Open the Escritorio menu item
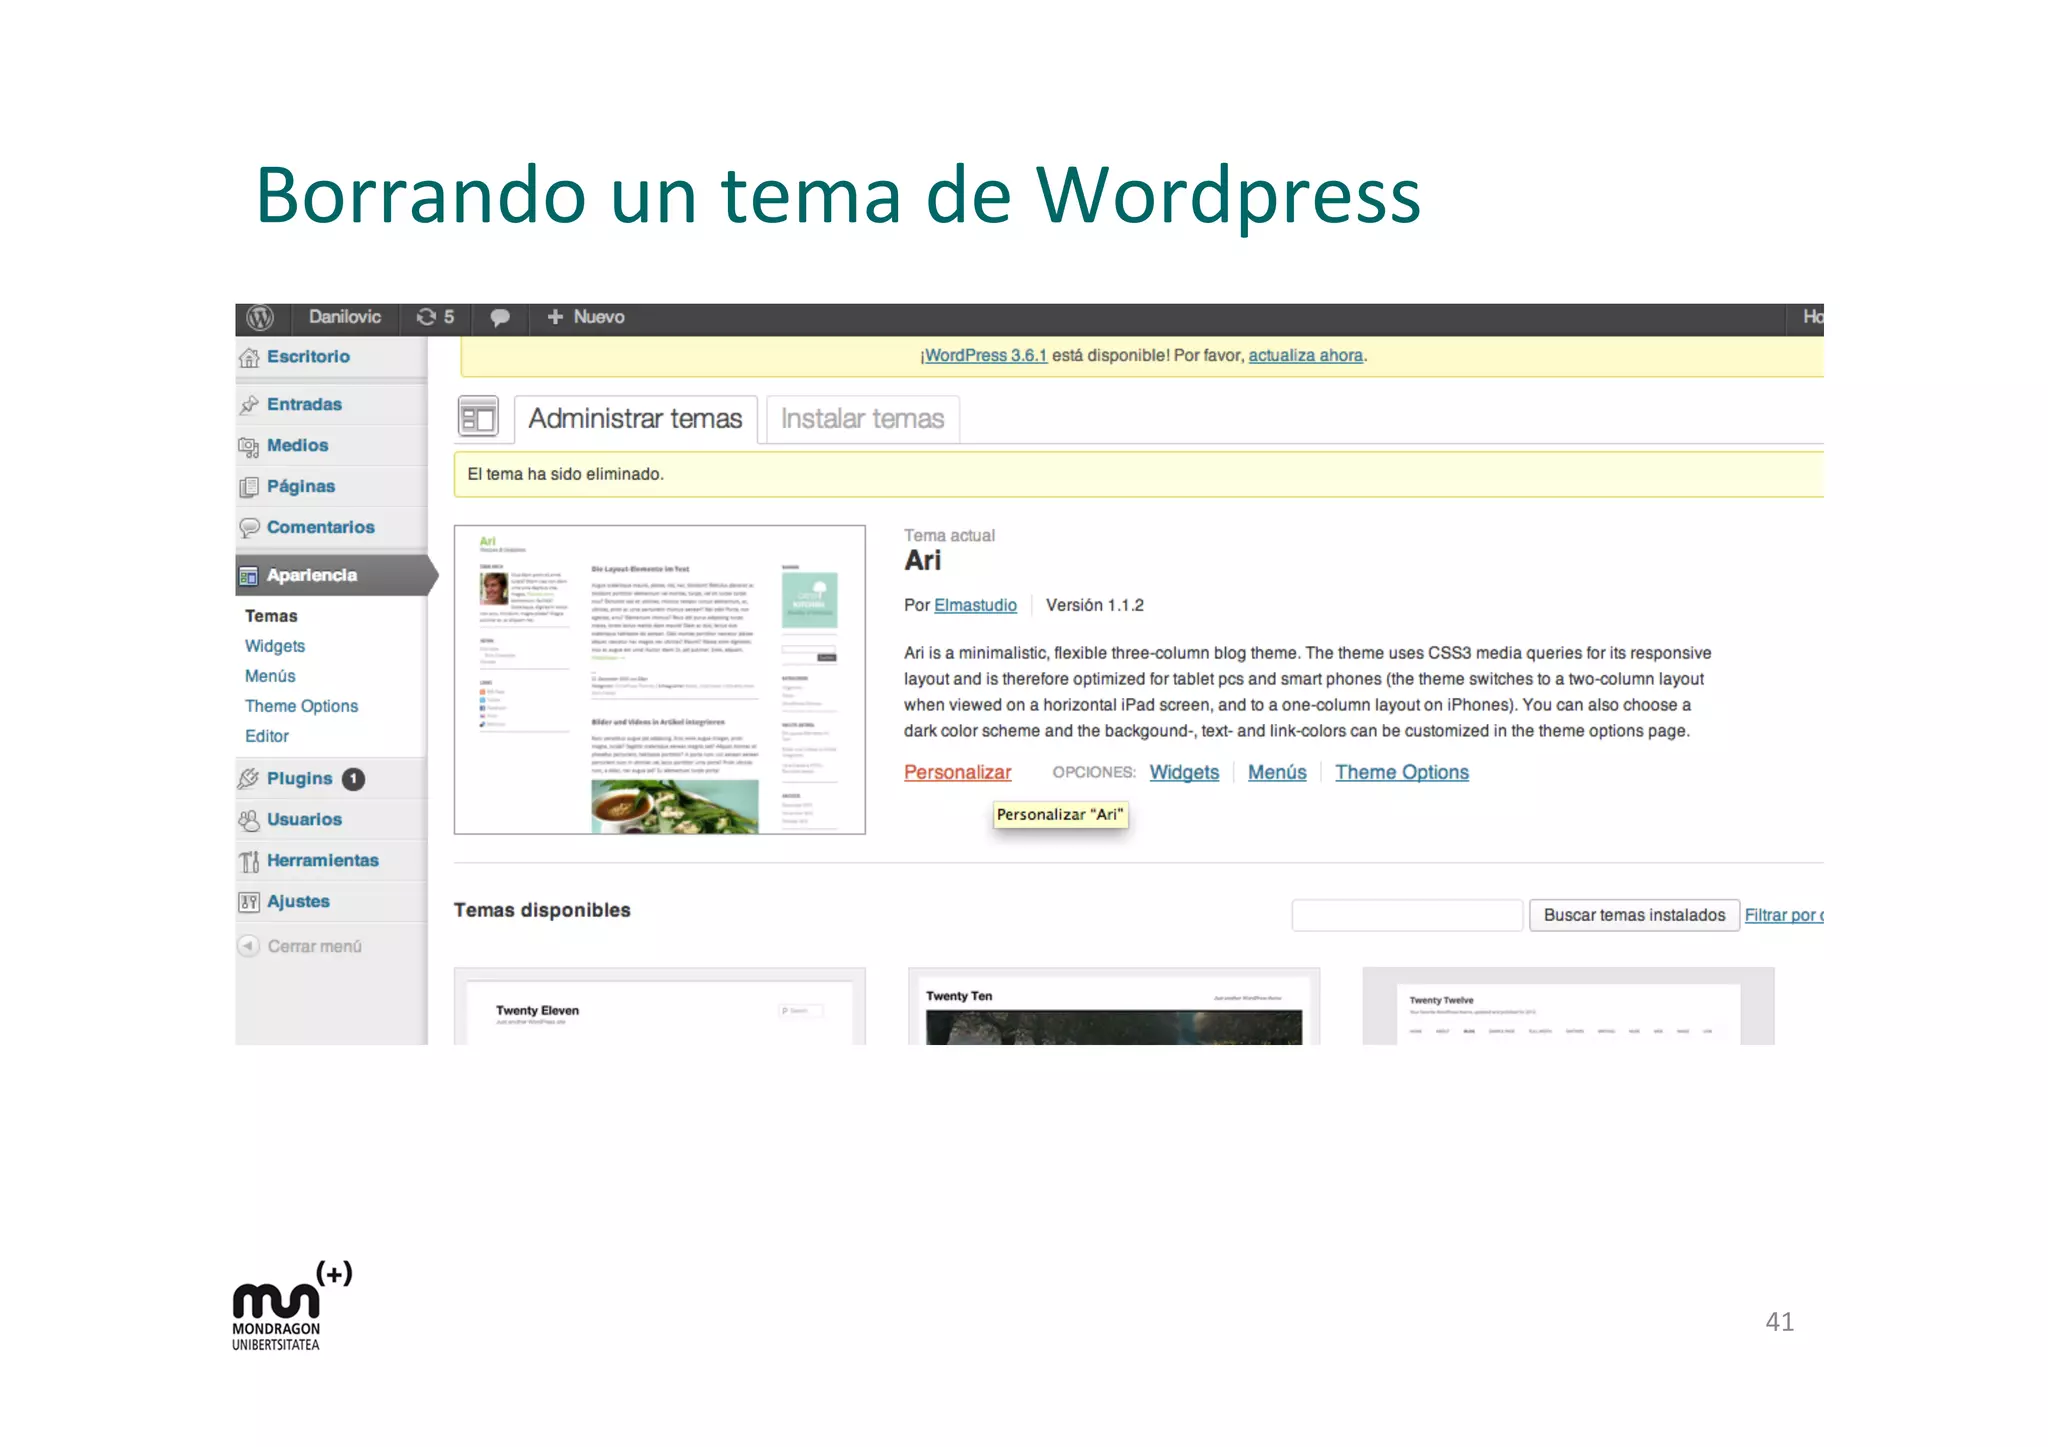 pos(308,357)
